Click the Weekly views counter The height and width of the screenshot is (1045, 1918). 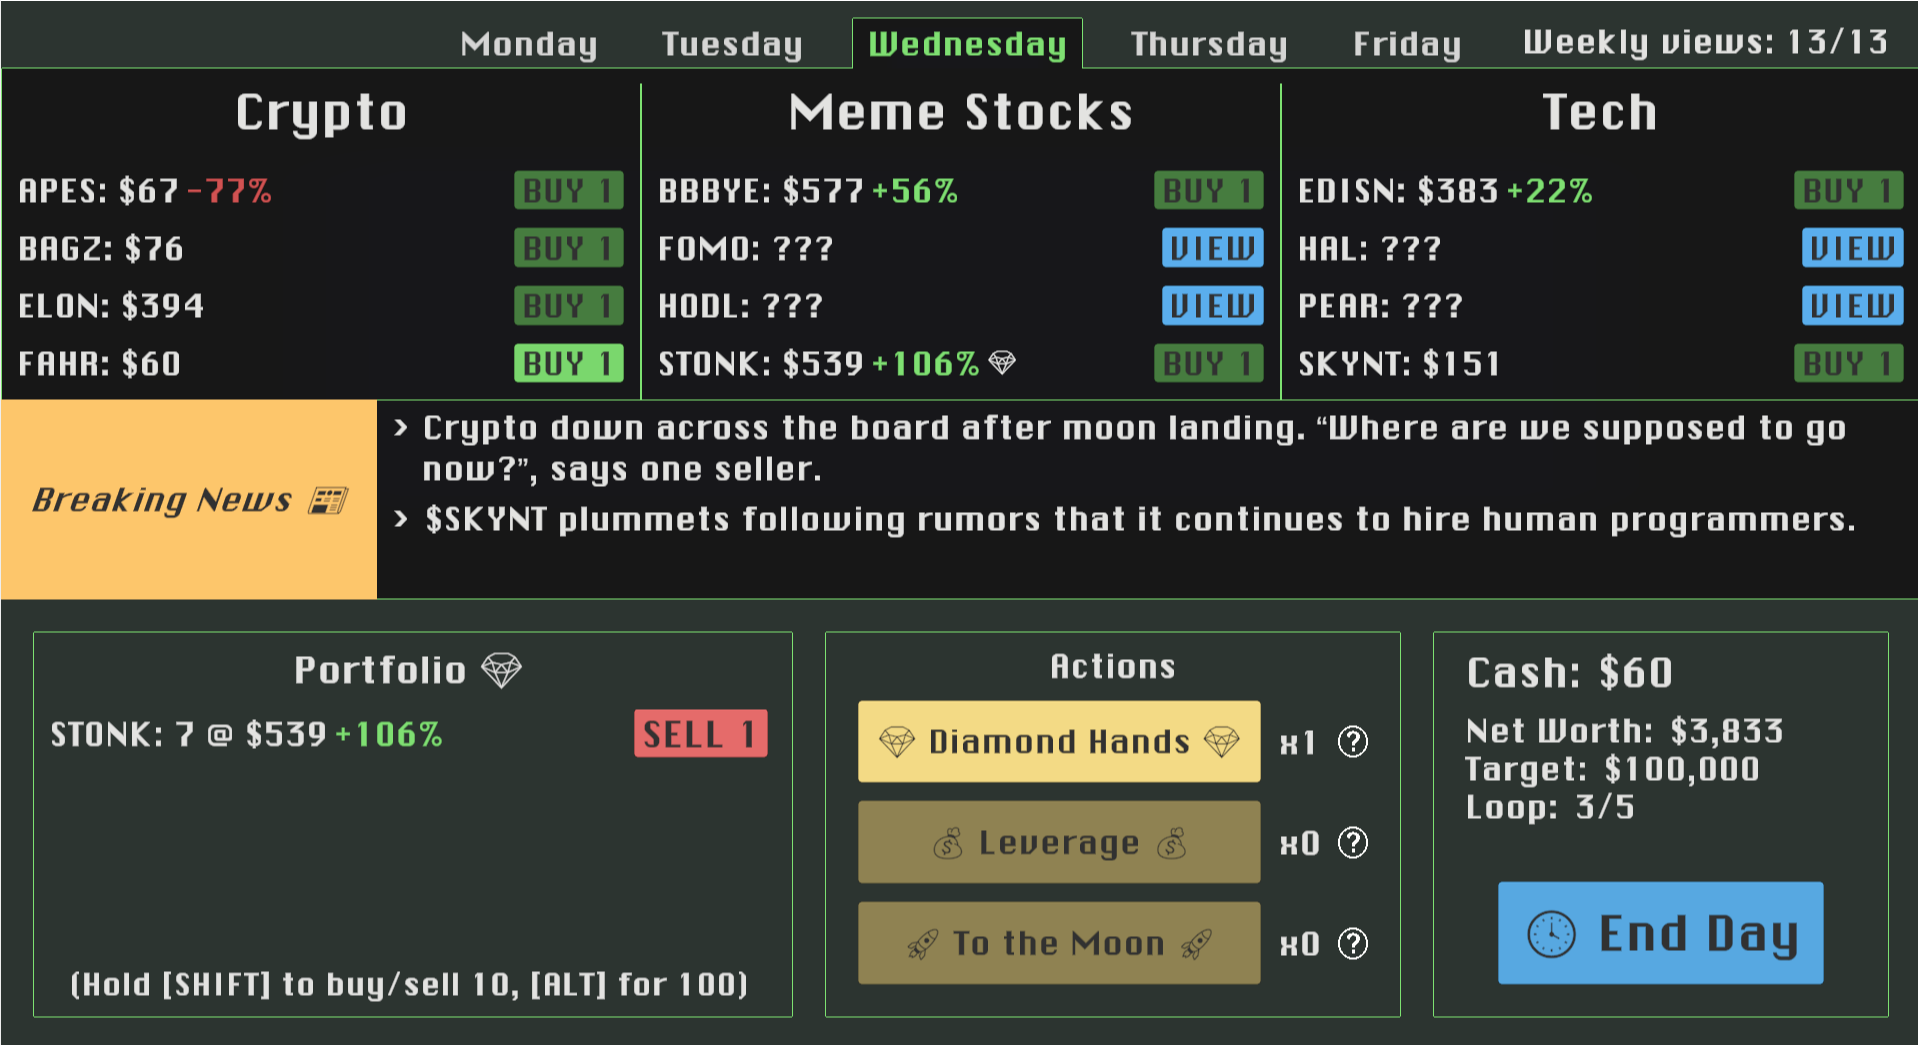[x=1705, y=42]
